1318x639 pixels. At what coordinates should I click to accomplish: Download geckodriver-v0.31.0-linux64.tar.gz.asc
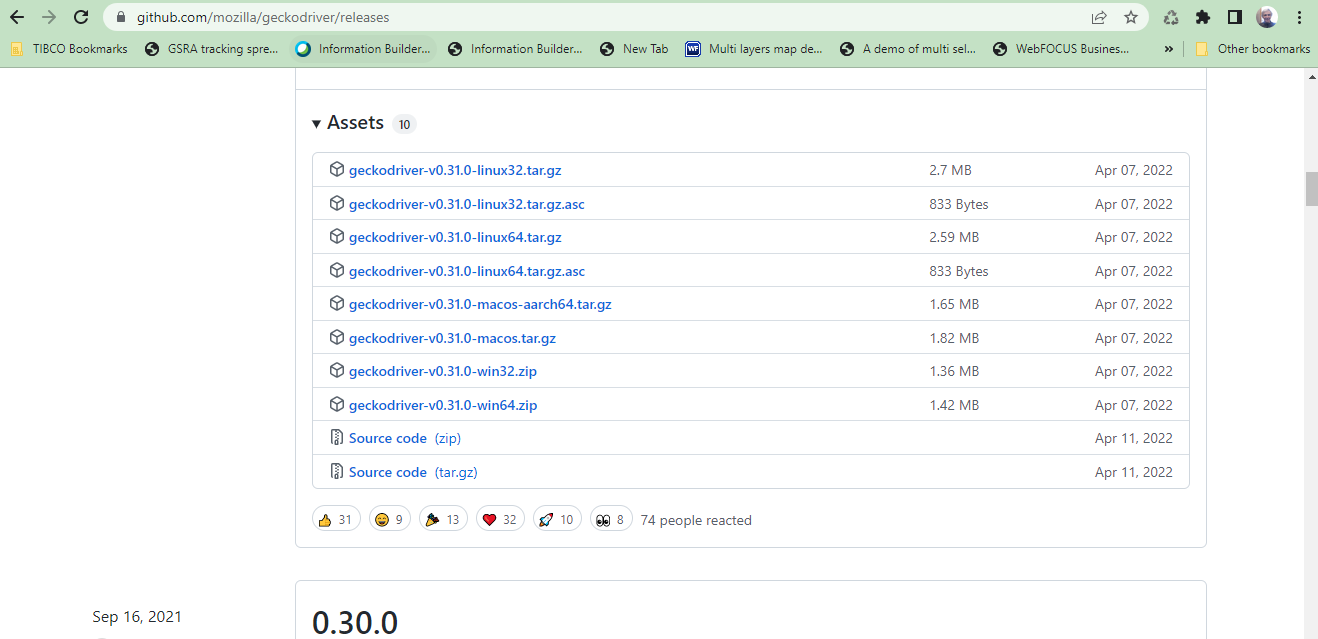coord(467,271)
